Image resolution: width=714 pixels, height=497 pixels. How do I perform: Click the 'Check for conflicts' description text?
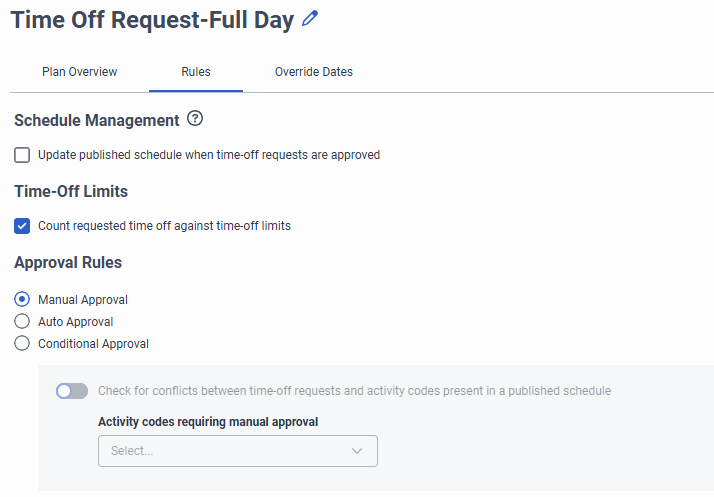coord(354,391)
